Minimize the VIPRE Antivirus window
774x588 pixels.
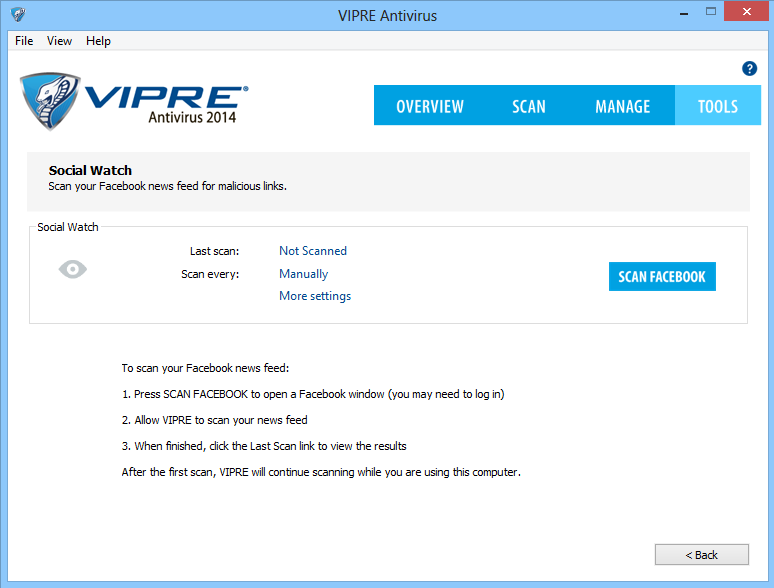pos(683,12)
